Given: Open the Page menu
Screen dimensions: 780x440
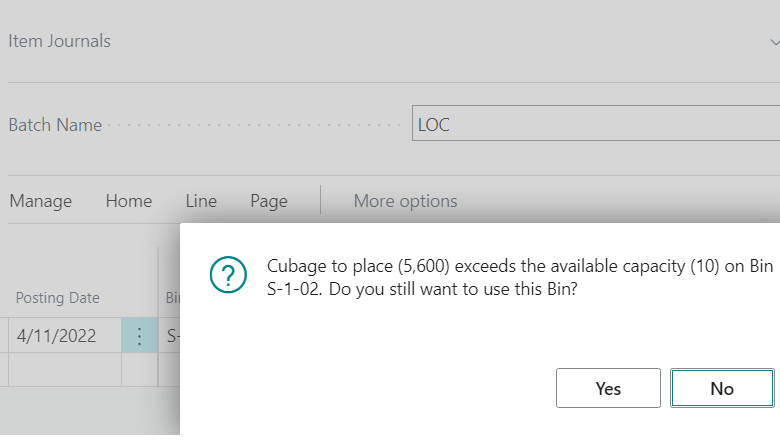Looking at the screenshot, I should 269,201.
